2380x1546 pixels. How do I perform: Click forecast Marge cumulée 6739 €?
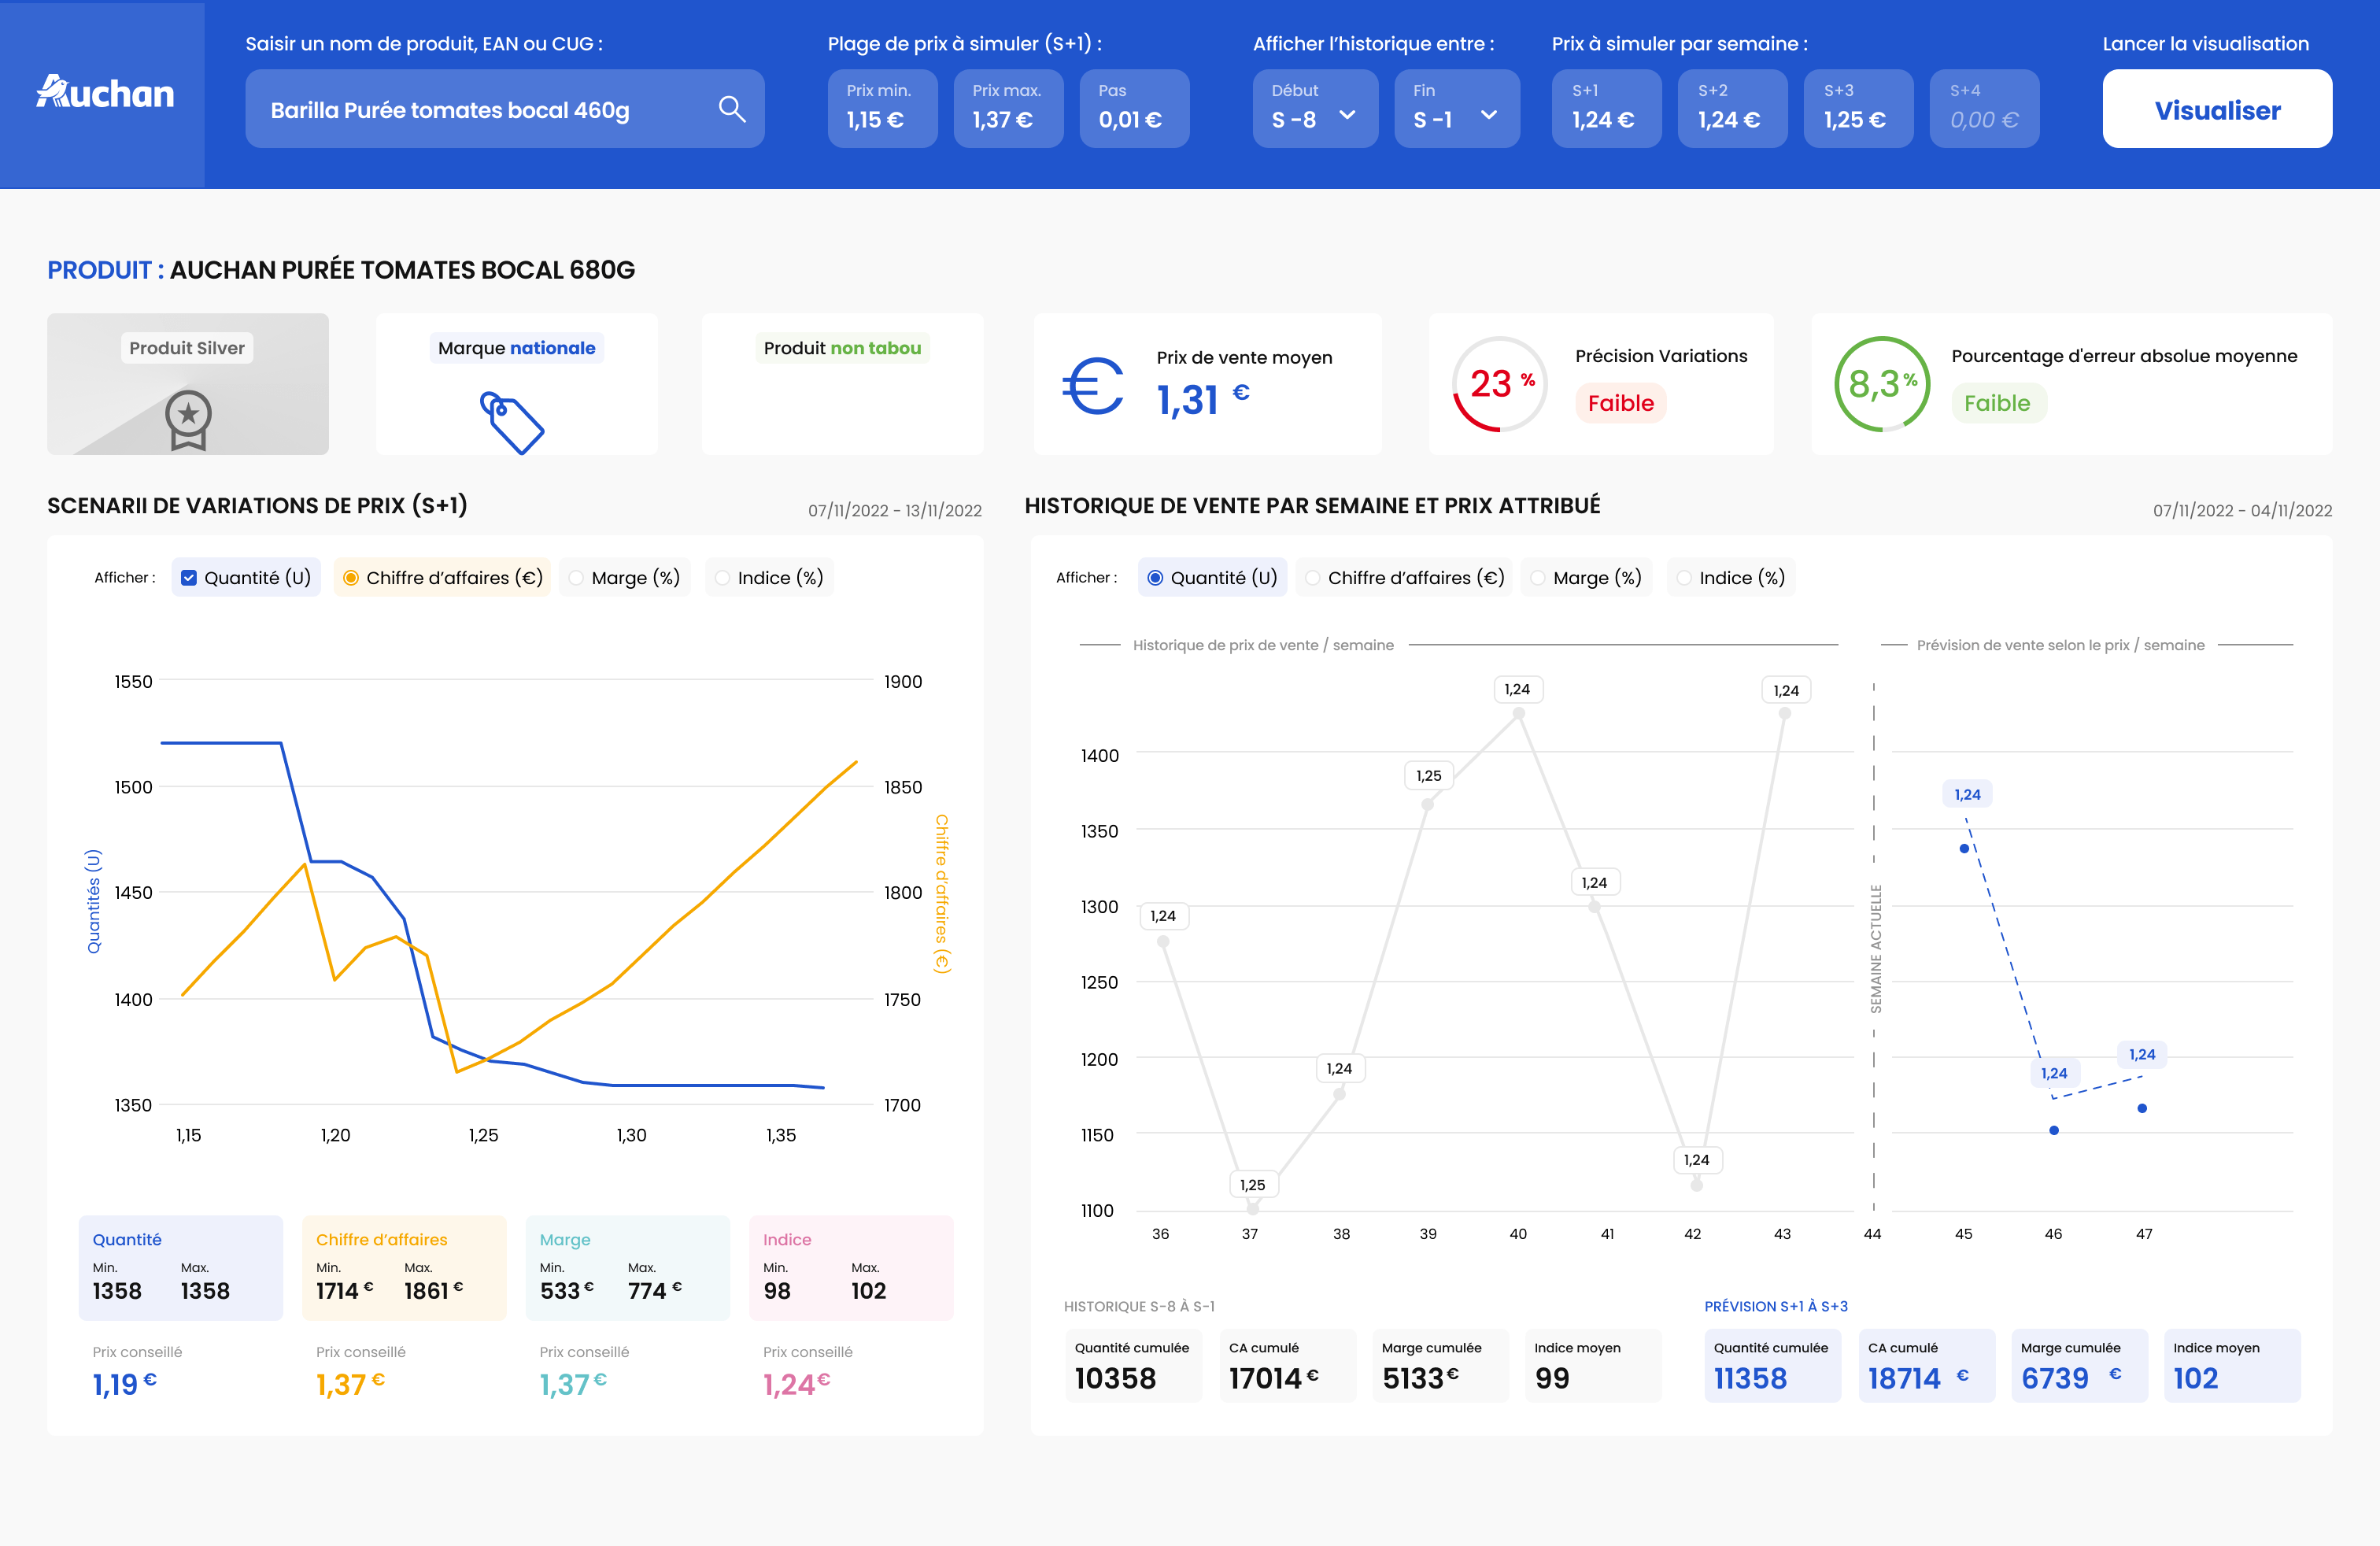click(x=2079, y=1366)
